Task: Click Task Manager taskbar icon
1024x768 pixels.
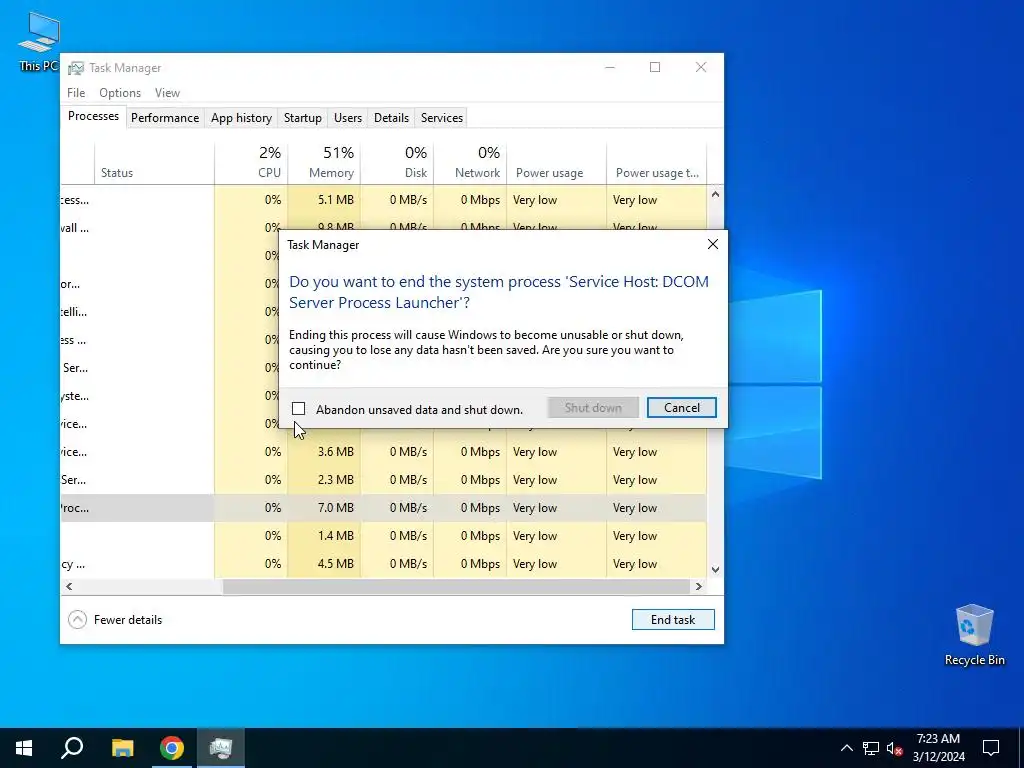Action: 221,748
